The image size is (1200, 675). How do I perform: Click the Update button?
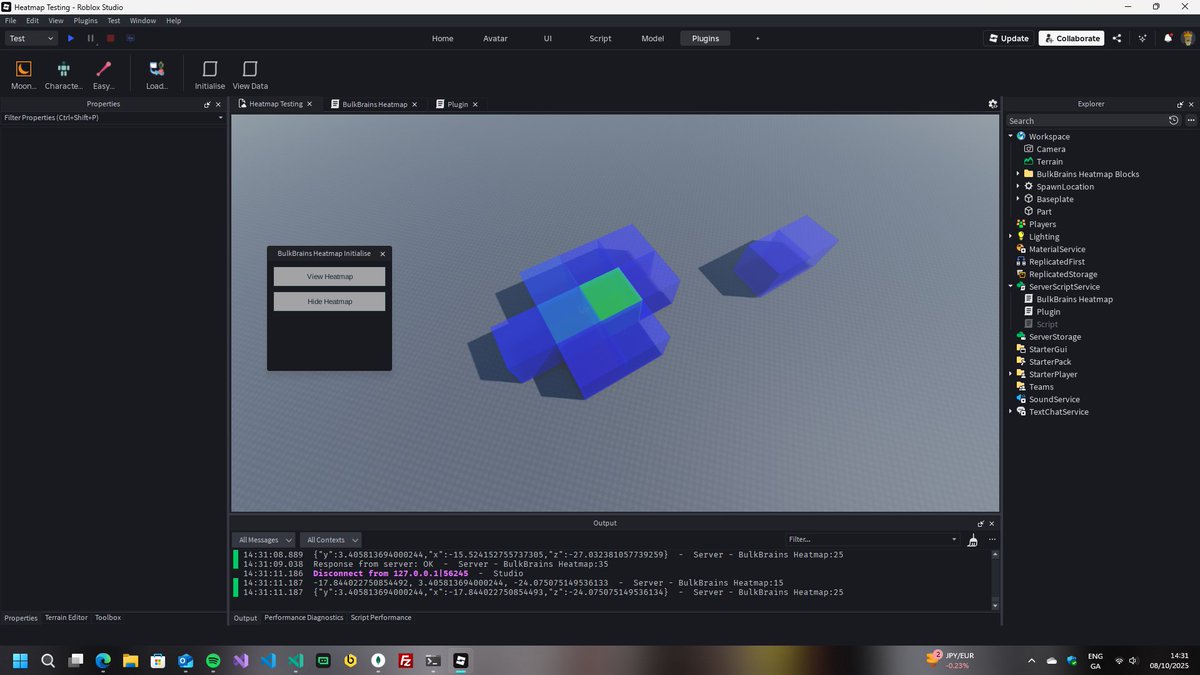tap(1008, 38)
